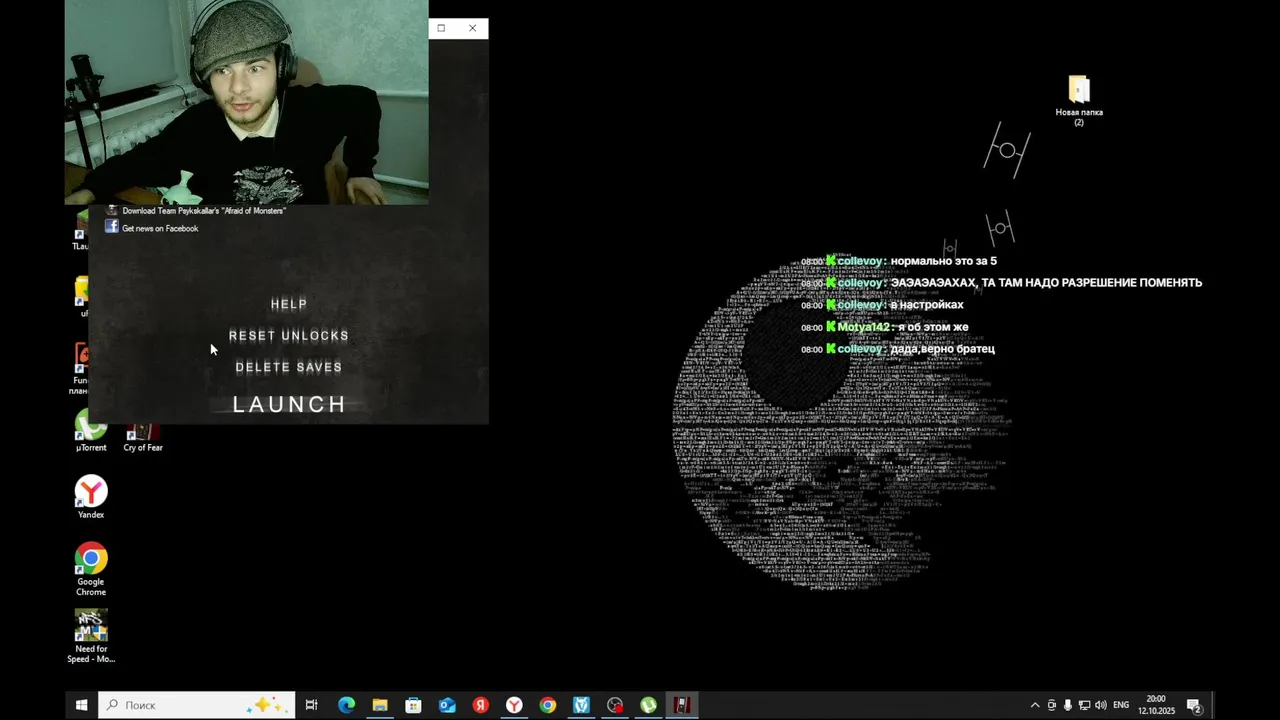Screen dimensions: 1280x720
Task: Open Yandex Browser from the taskbar
Action: [x=514, y=705]
